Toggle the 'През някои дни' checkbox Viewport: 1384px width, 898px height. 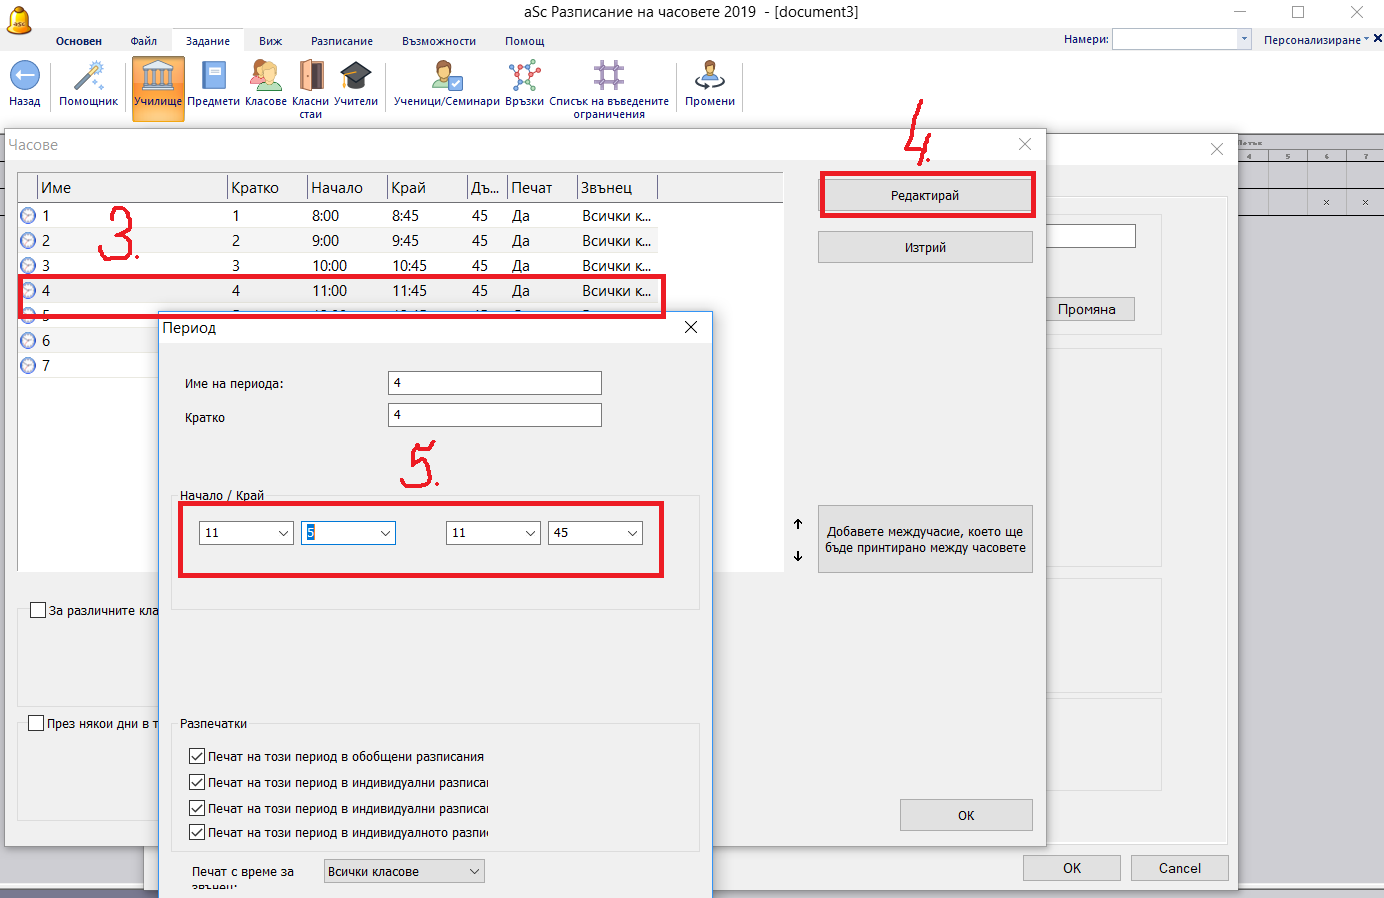(x=36, y=723)
